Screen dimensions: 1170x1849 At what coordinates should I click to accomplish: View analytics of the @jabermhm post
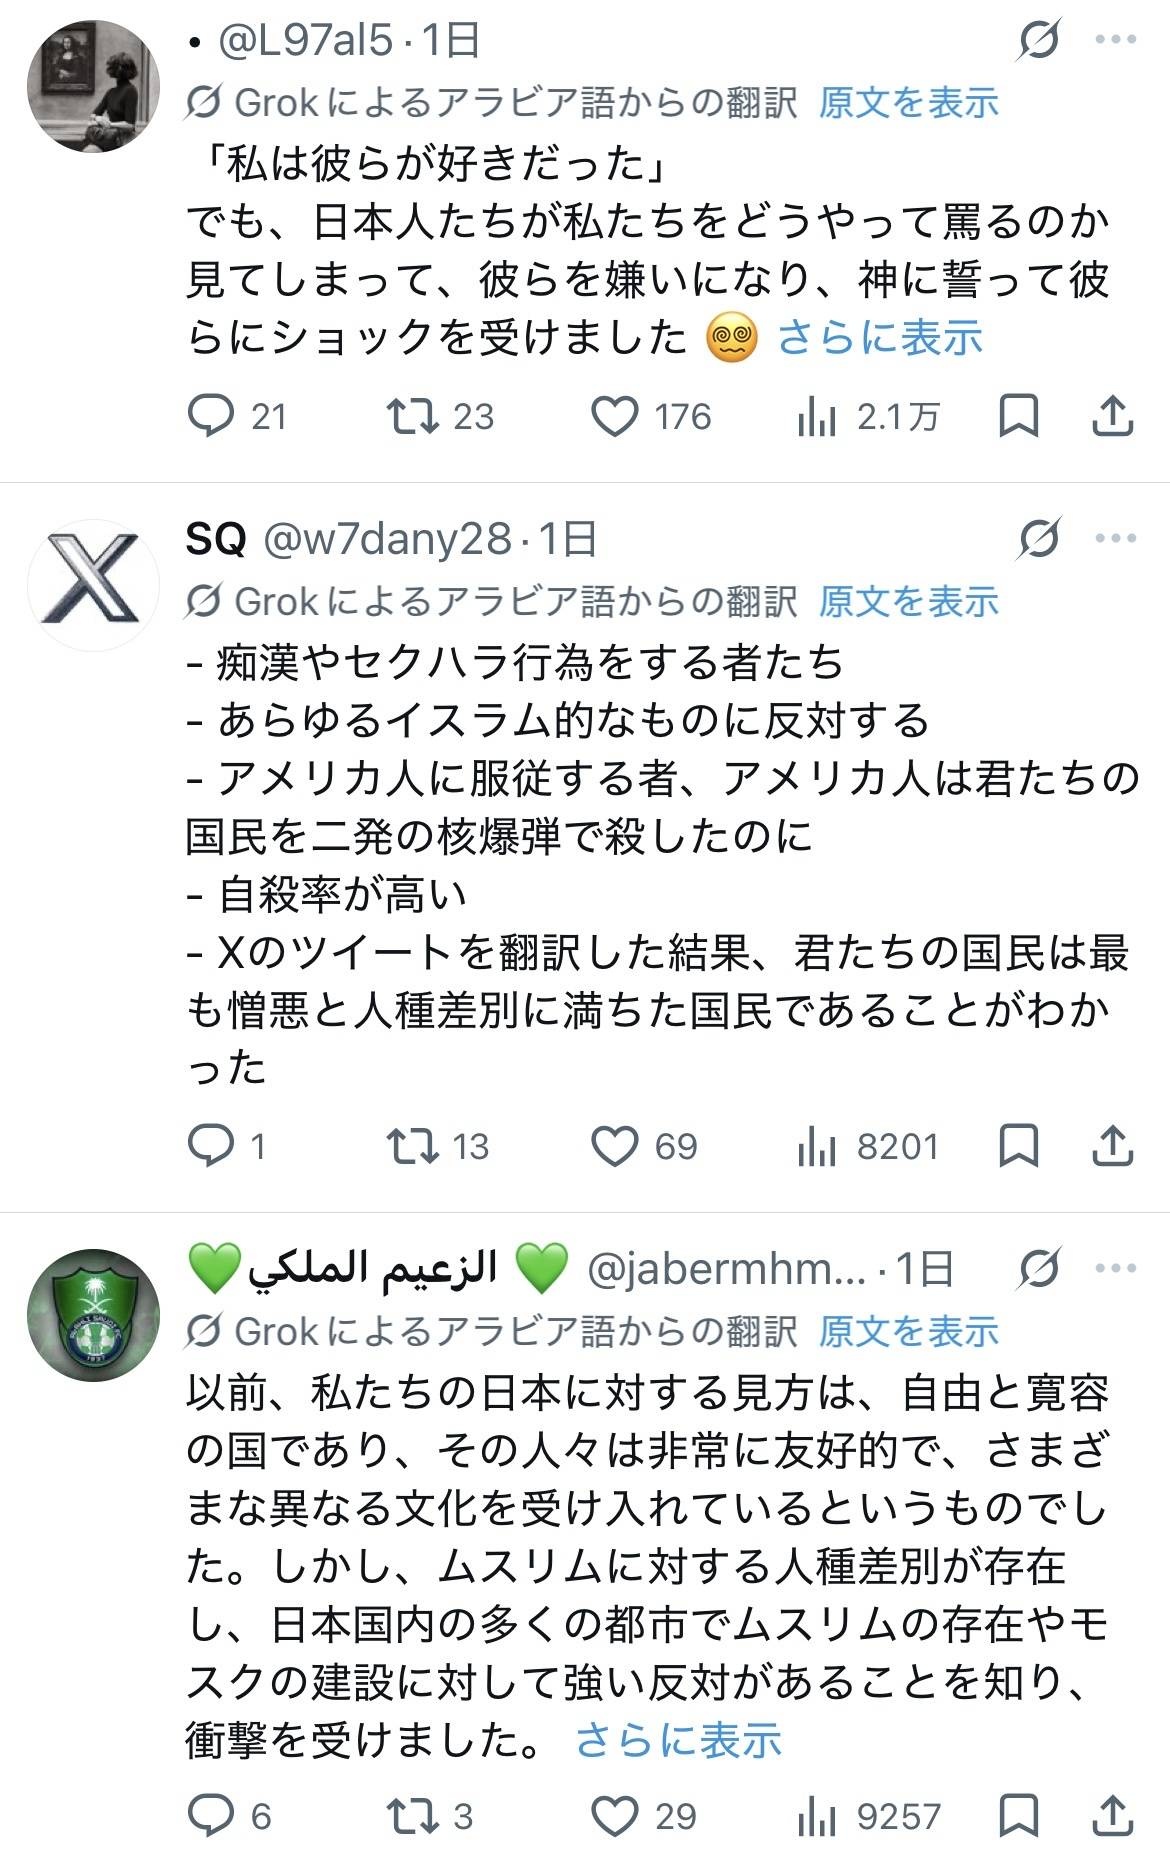tap(817, 1815)
